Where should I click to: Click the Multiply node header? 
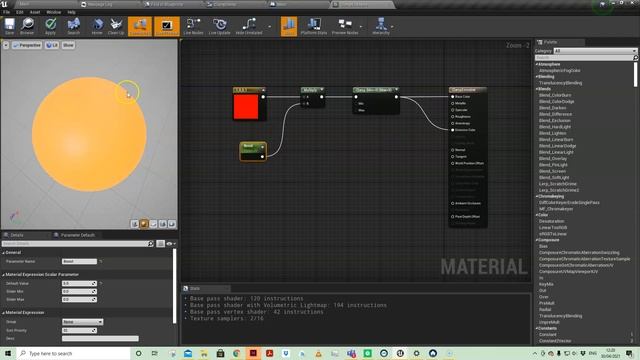point(313,90)
